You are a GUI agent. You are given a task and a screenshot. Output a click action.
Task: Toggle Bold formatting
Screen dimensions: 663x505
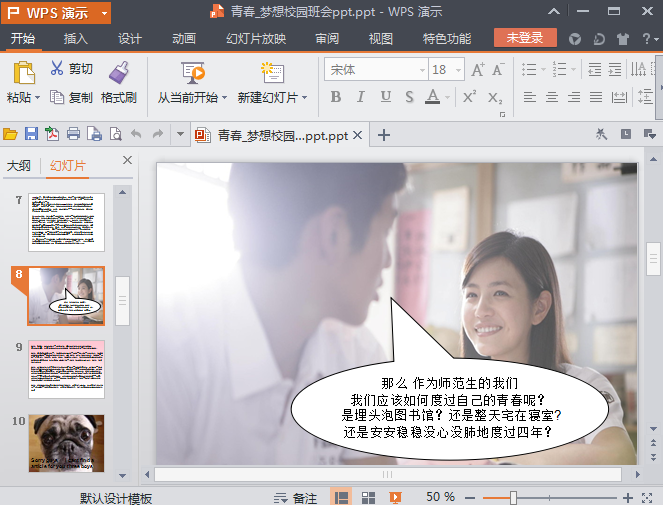point(335,97)
